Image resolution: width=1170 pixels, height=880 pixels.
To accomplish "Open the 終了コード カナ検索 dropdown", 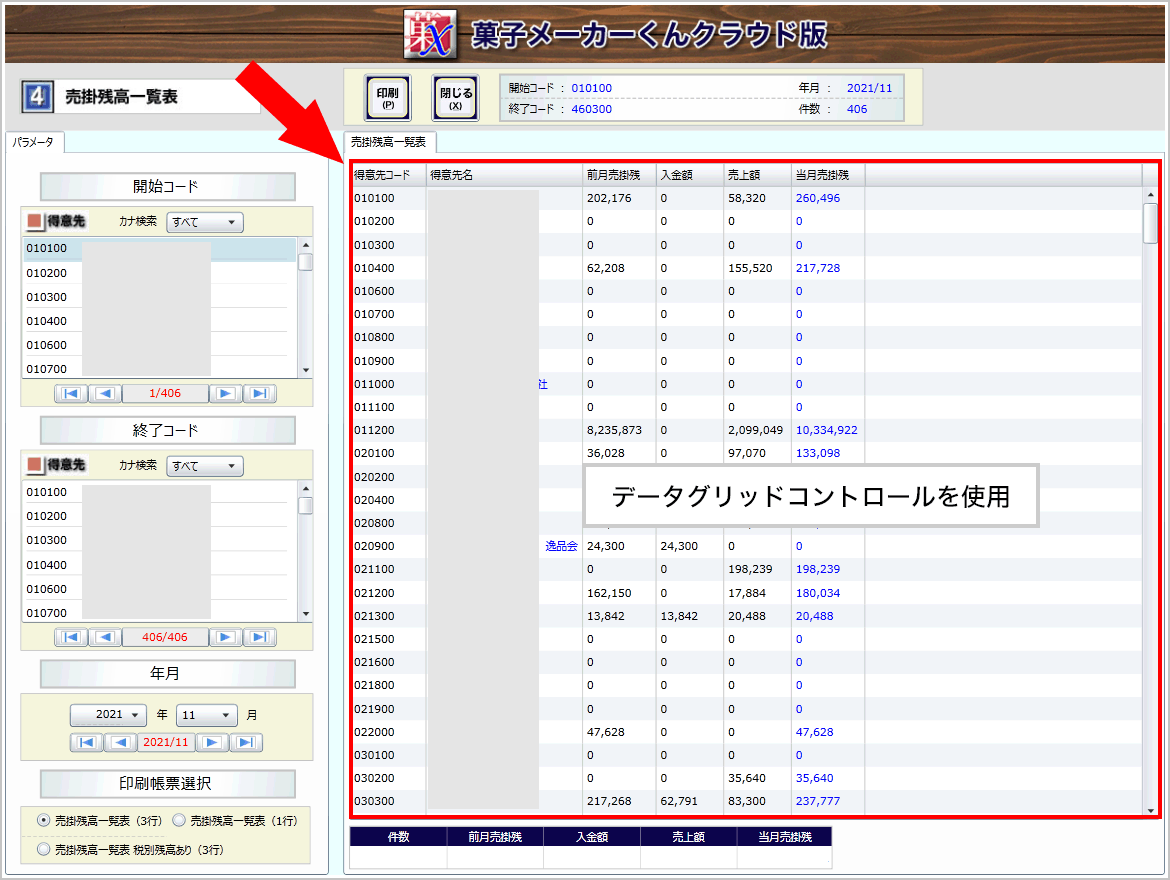I will pyautogui.click(x=204, y=466).
